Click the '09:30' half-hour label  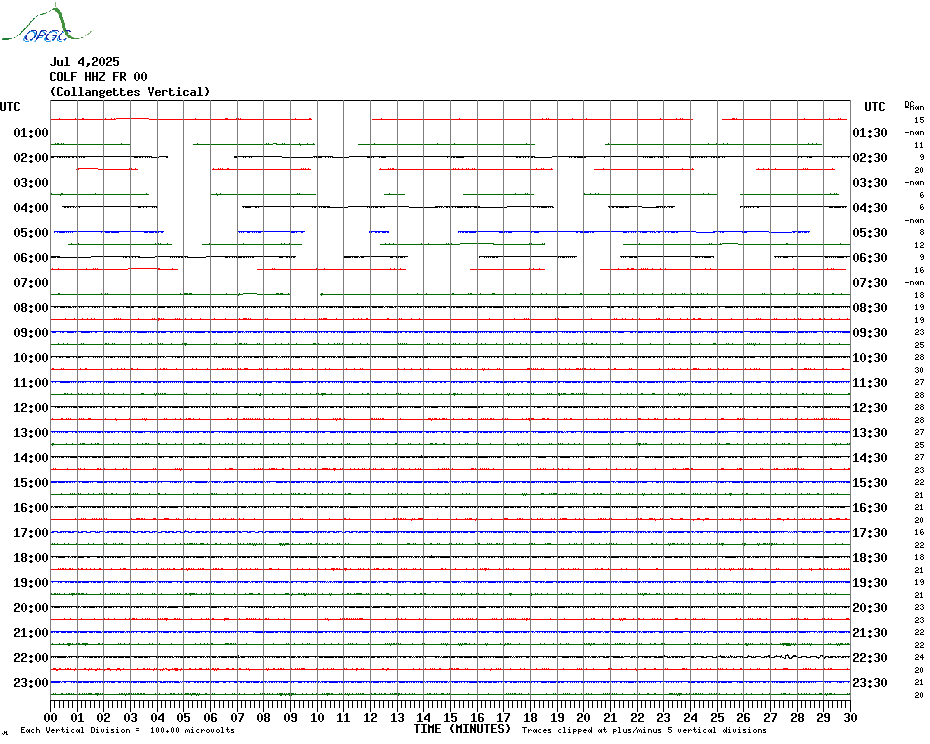pyautogui.click(x=870, y=333)
